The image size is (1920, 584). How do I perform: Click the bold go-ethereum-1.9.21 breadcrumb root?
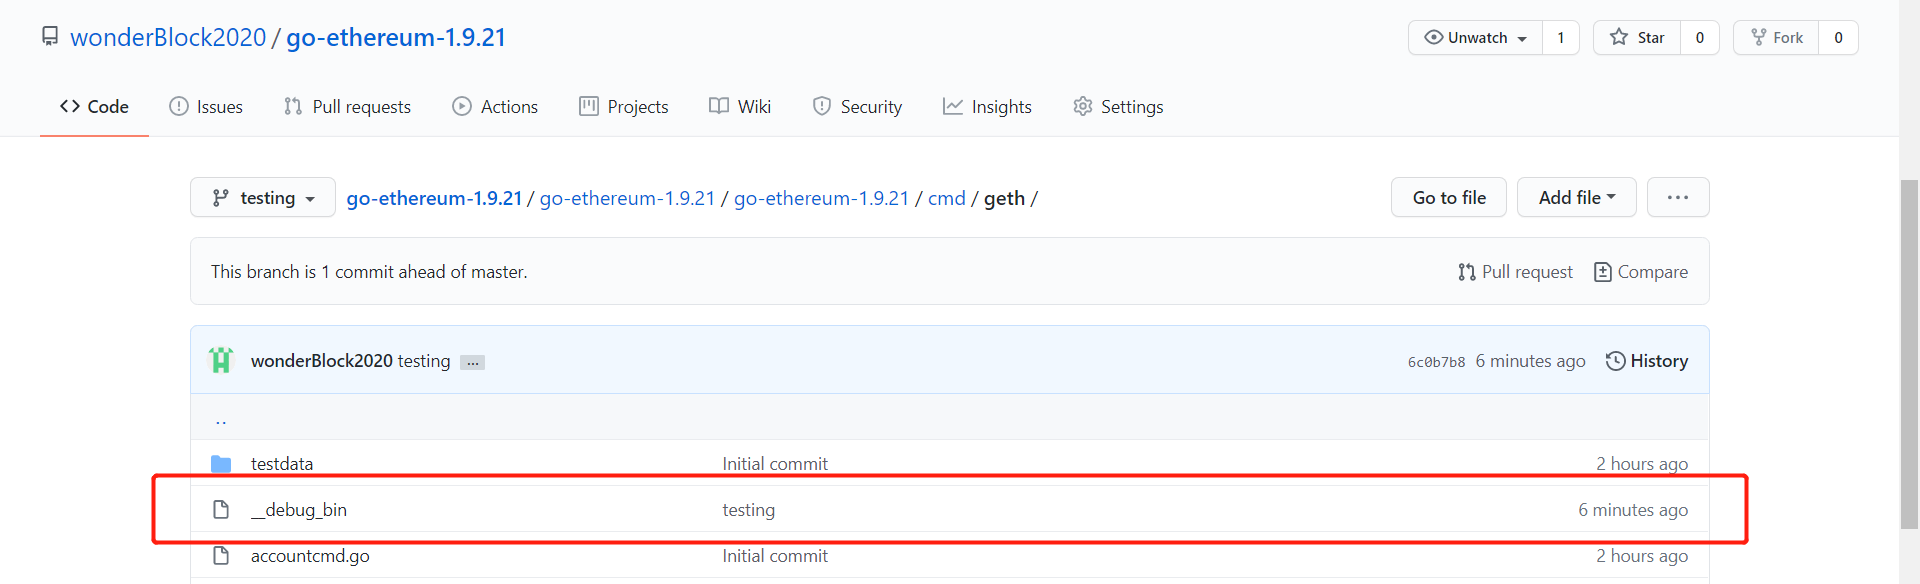tap(434, 198)
